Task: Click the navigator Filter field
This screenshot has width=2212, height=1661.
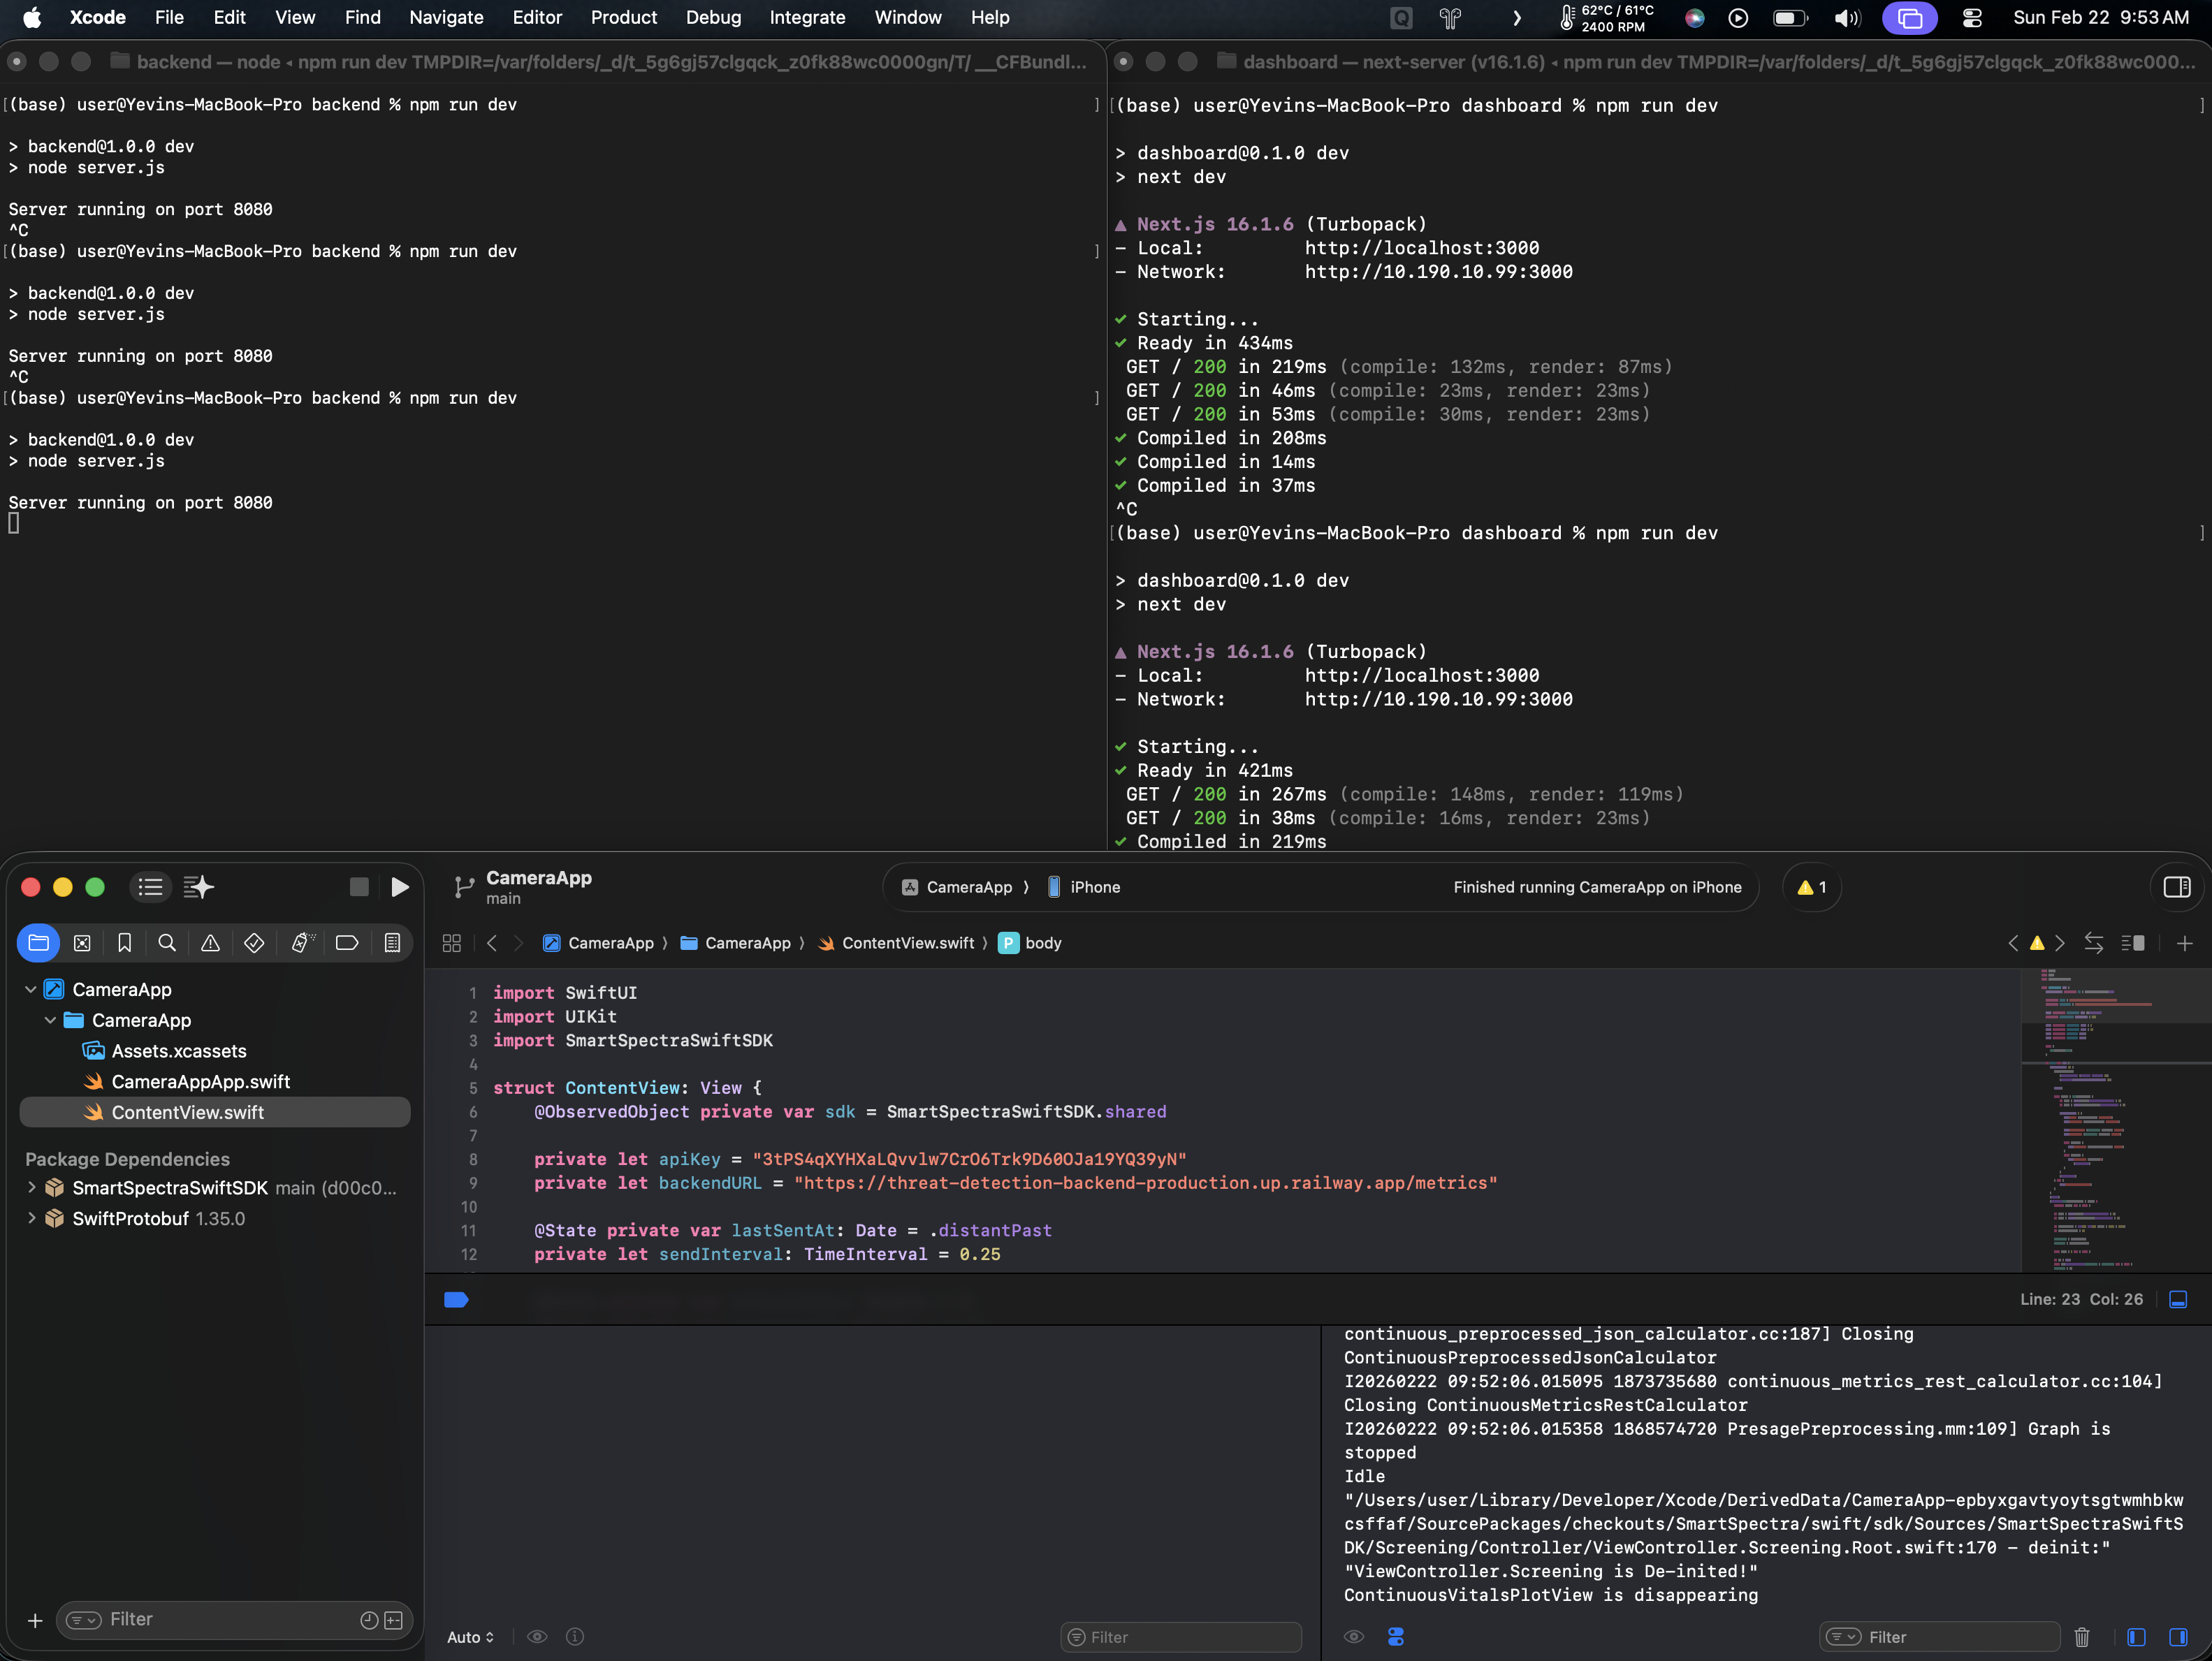Action: point(230,1619)
